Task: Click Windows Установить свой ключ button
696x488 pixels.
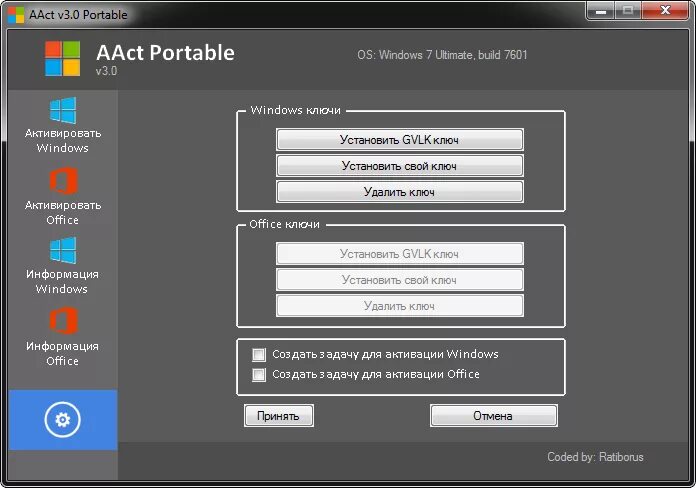Action: (x=399, y=166)
